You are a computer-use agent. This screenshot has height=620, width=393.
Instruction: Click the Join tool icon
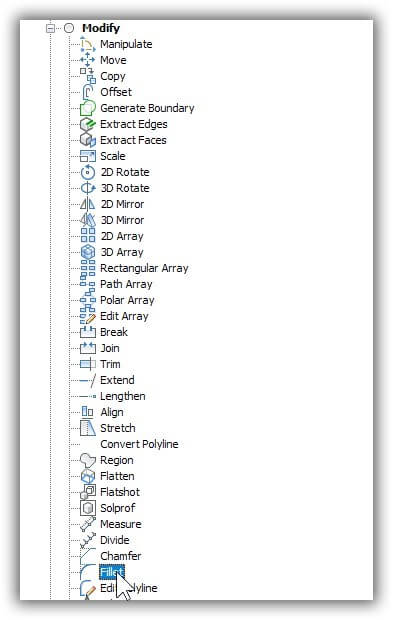point(88,348)
